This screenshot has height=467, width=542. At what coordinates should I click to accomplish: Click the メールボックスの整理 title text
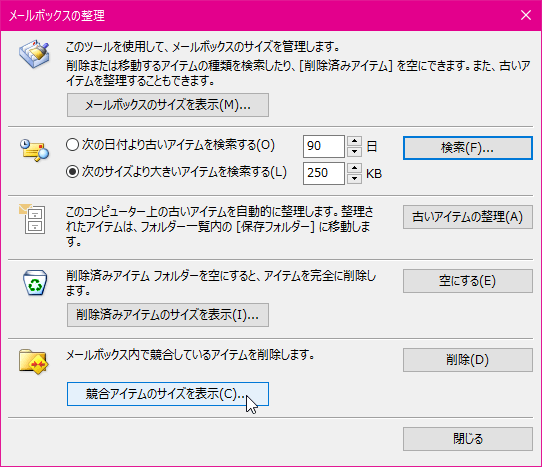click(57, 16)
